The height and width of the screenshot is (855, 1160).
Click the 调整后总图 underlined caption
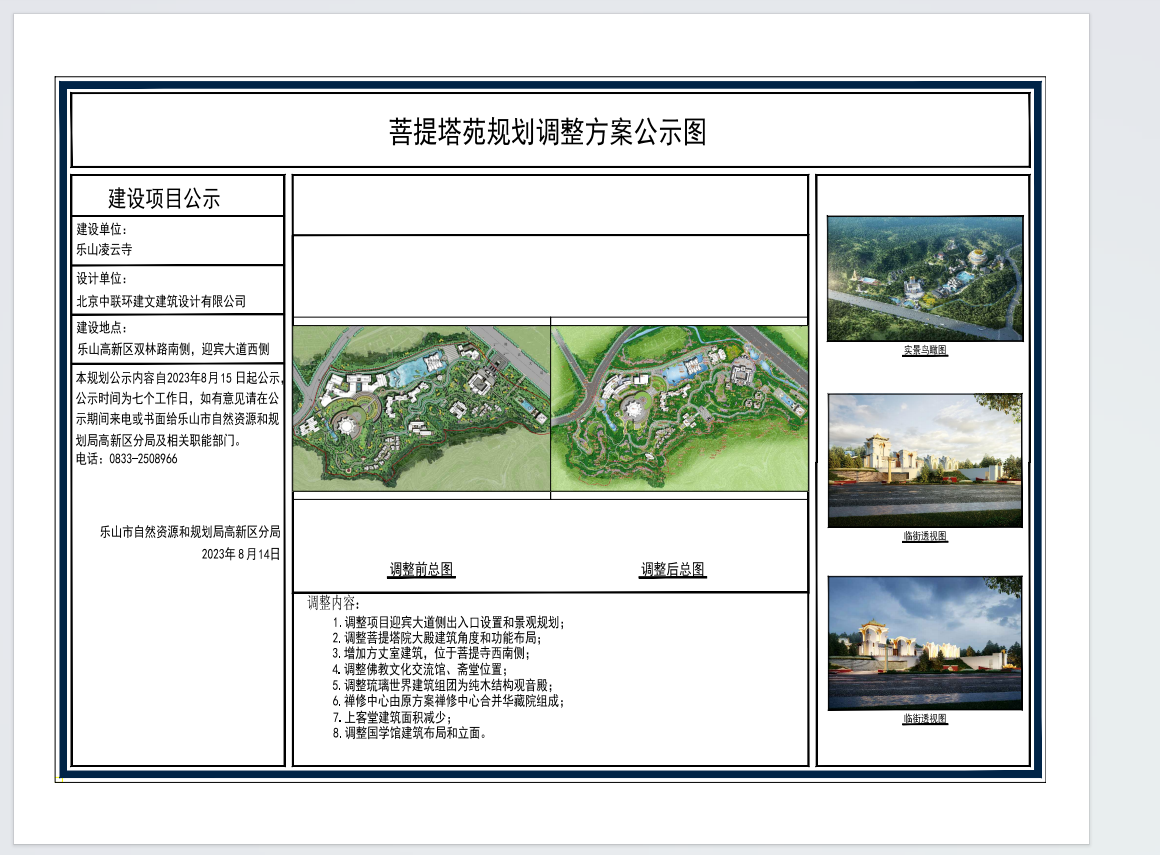tap(673, 570)
